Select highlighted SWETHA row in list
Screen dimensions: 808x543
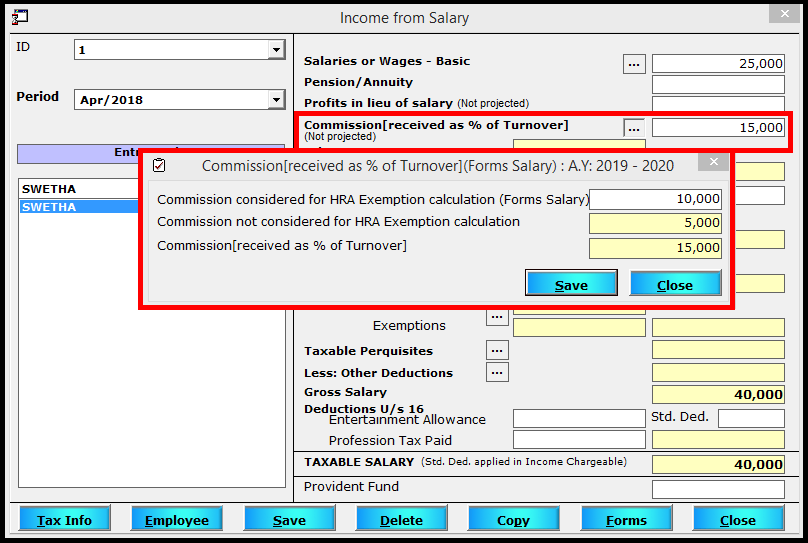(x=79, y=207)
